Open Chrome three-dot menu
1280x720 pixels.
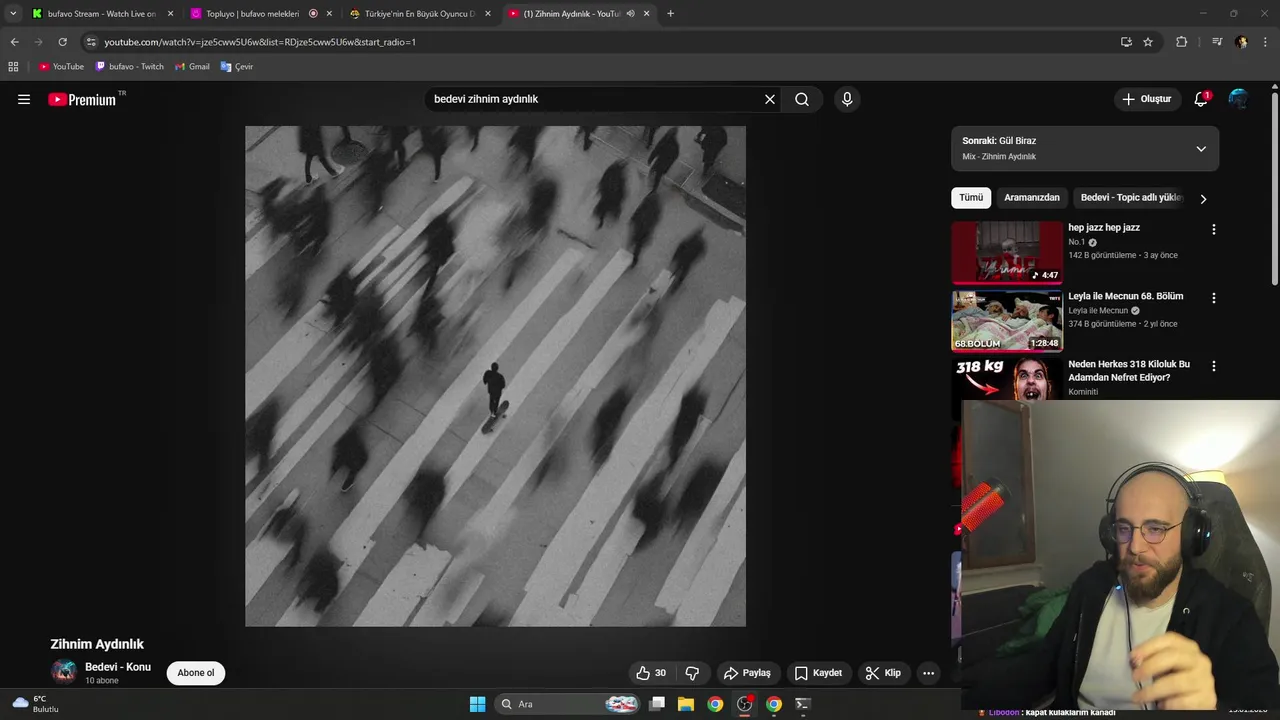coord(1266,42)
